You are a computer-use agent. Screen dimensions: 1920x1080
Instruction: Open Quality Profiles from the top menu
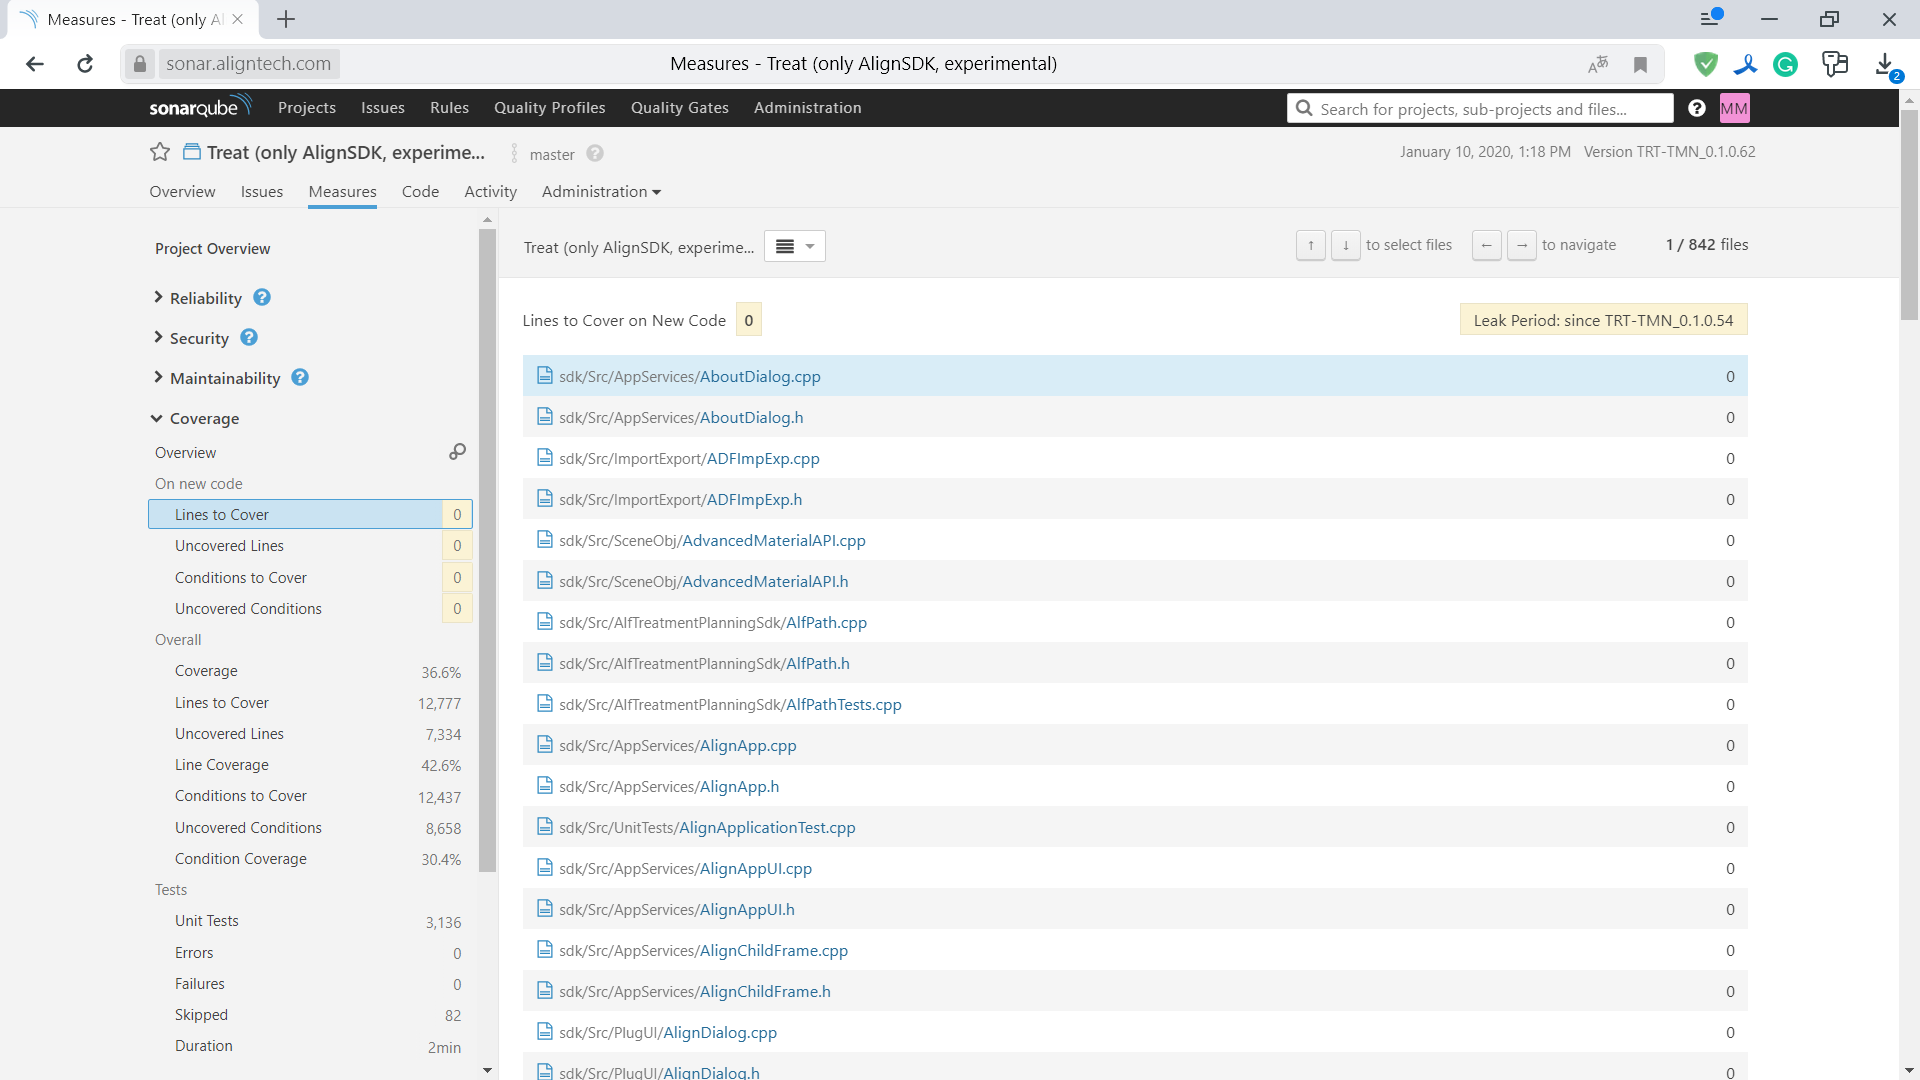(549, 107)
